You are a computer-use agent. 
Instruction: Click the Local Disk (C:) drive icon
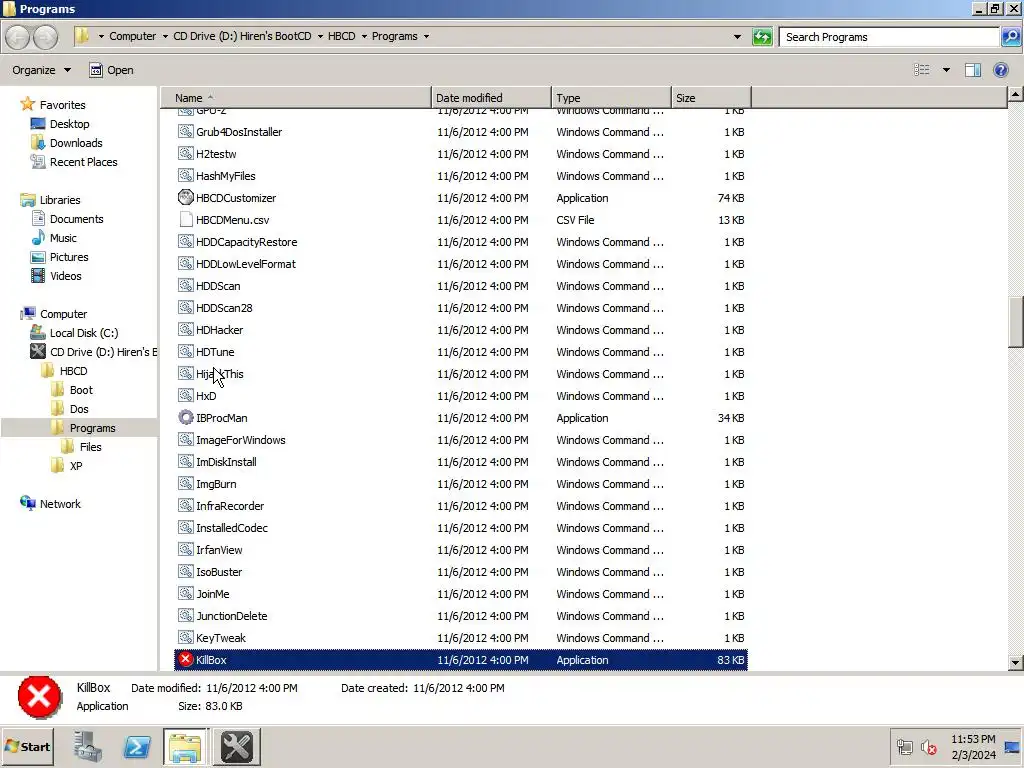click(x=38, y=332)
